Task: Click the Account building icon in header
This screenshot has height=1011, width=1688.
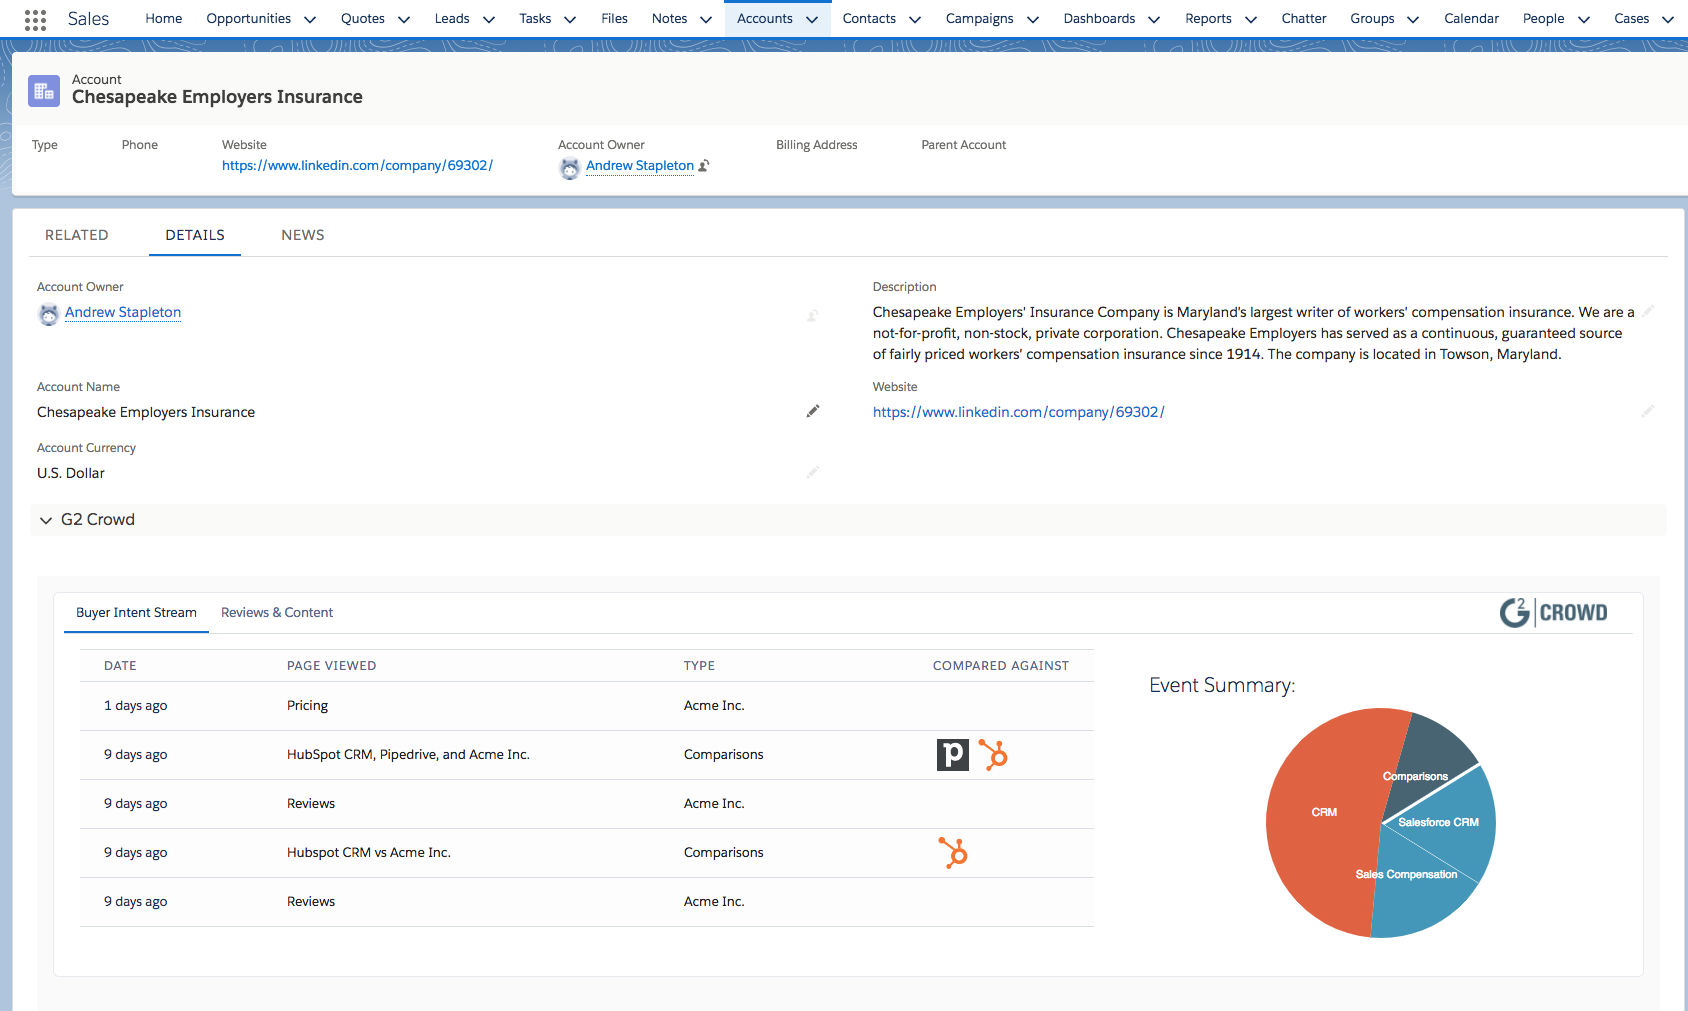Action: coord(44,91)
